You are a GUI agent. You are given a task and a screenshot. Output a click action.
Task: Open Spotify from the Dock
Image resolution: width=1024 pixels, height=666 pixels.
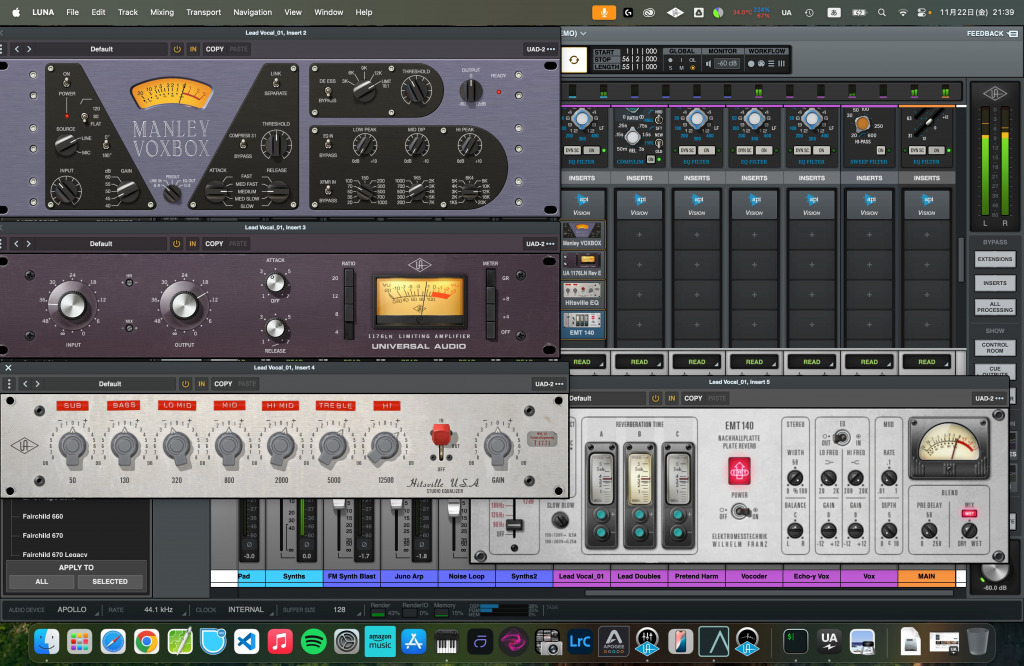pos(313,640)
